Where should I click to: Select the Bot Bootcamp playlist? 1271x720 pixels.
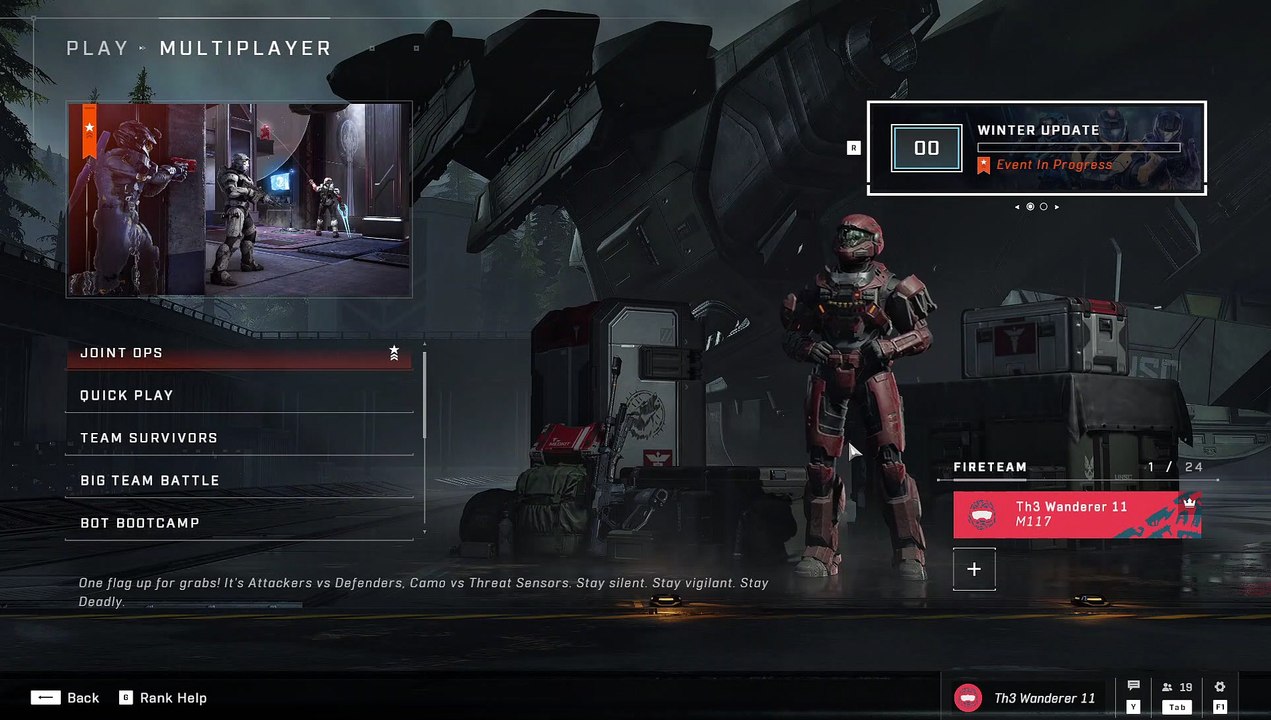tap(239, 523)
